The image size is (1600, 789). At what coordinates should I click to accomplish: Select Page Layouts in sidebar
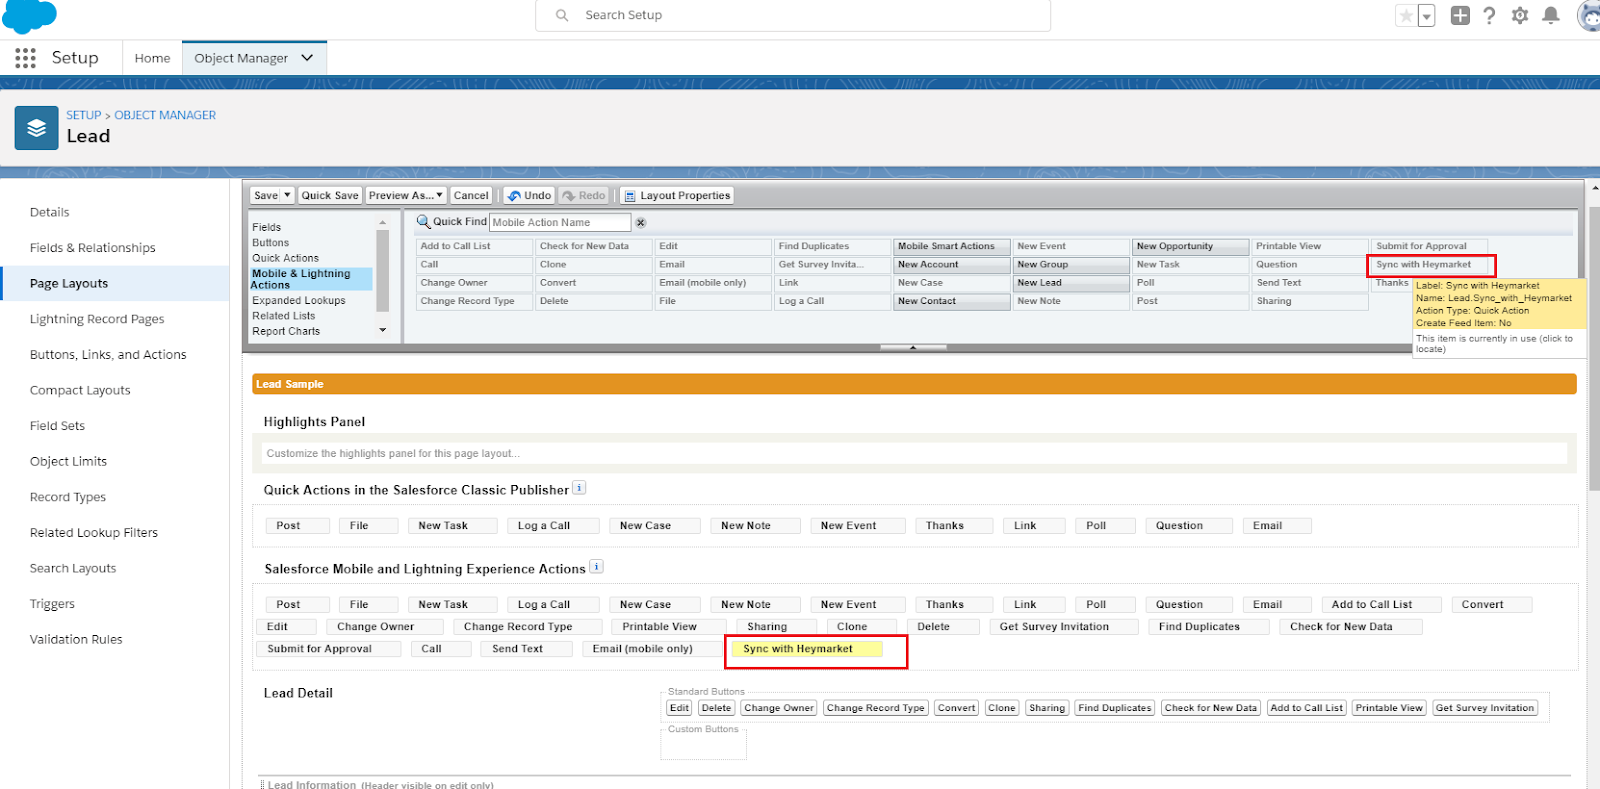(x=69, y=283)
